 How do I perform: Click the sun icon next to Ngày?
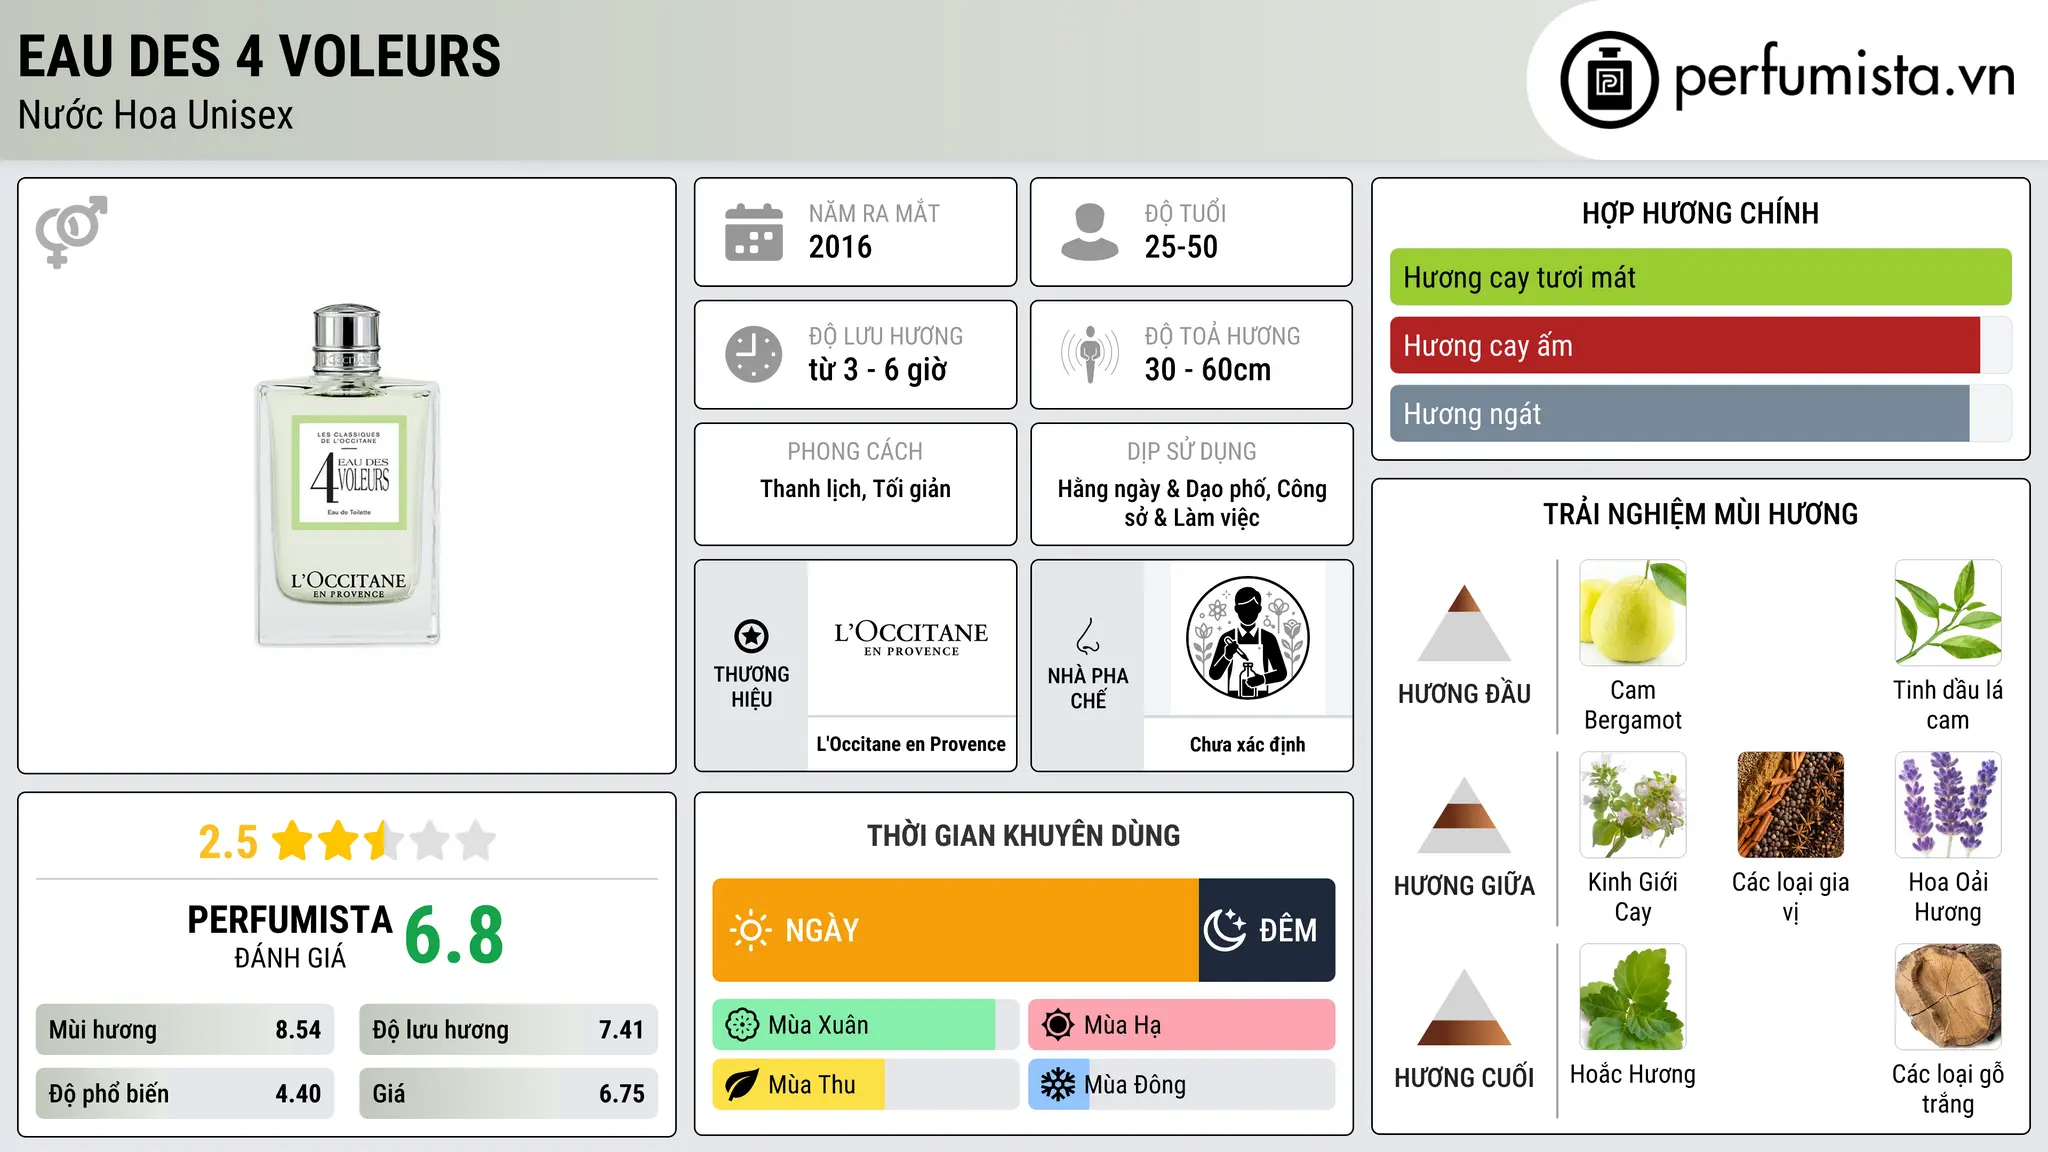pos(750,930)
